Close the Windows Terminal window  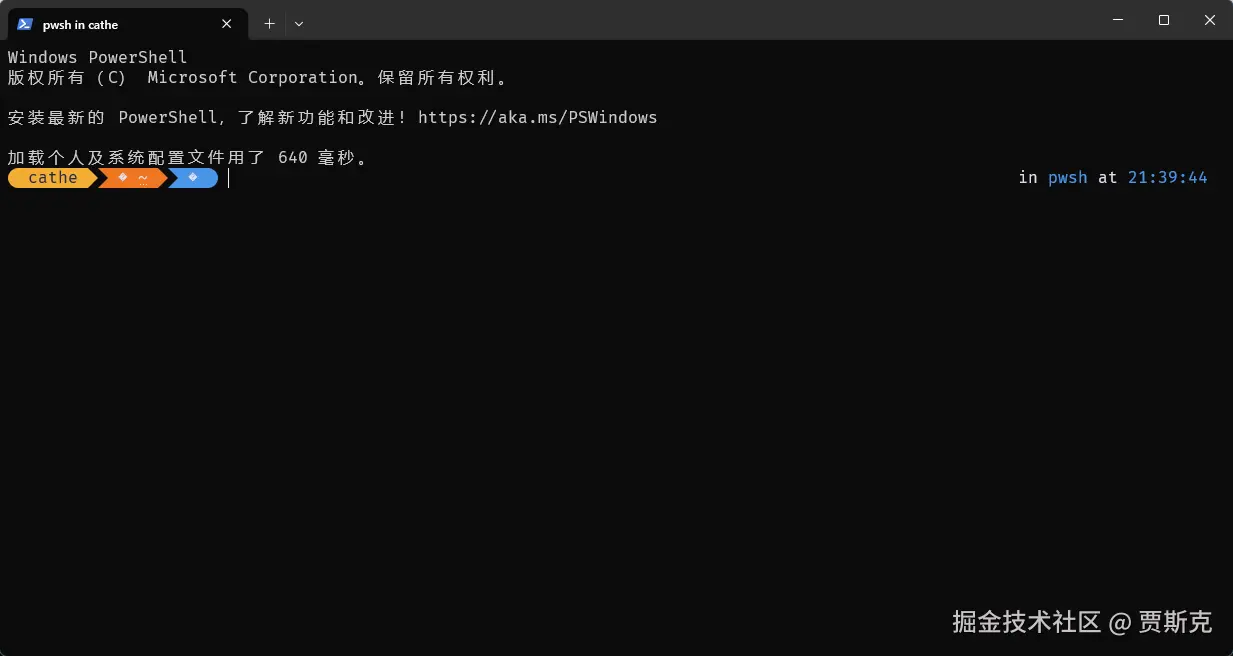click(x=1209, y=20)
